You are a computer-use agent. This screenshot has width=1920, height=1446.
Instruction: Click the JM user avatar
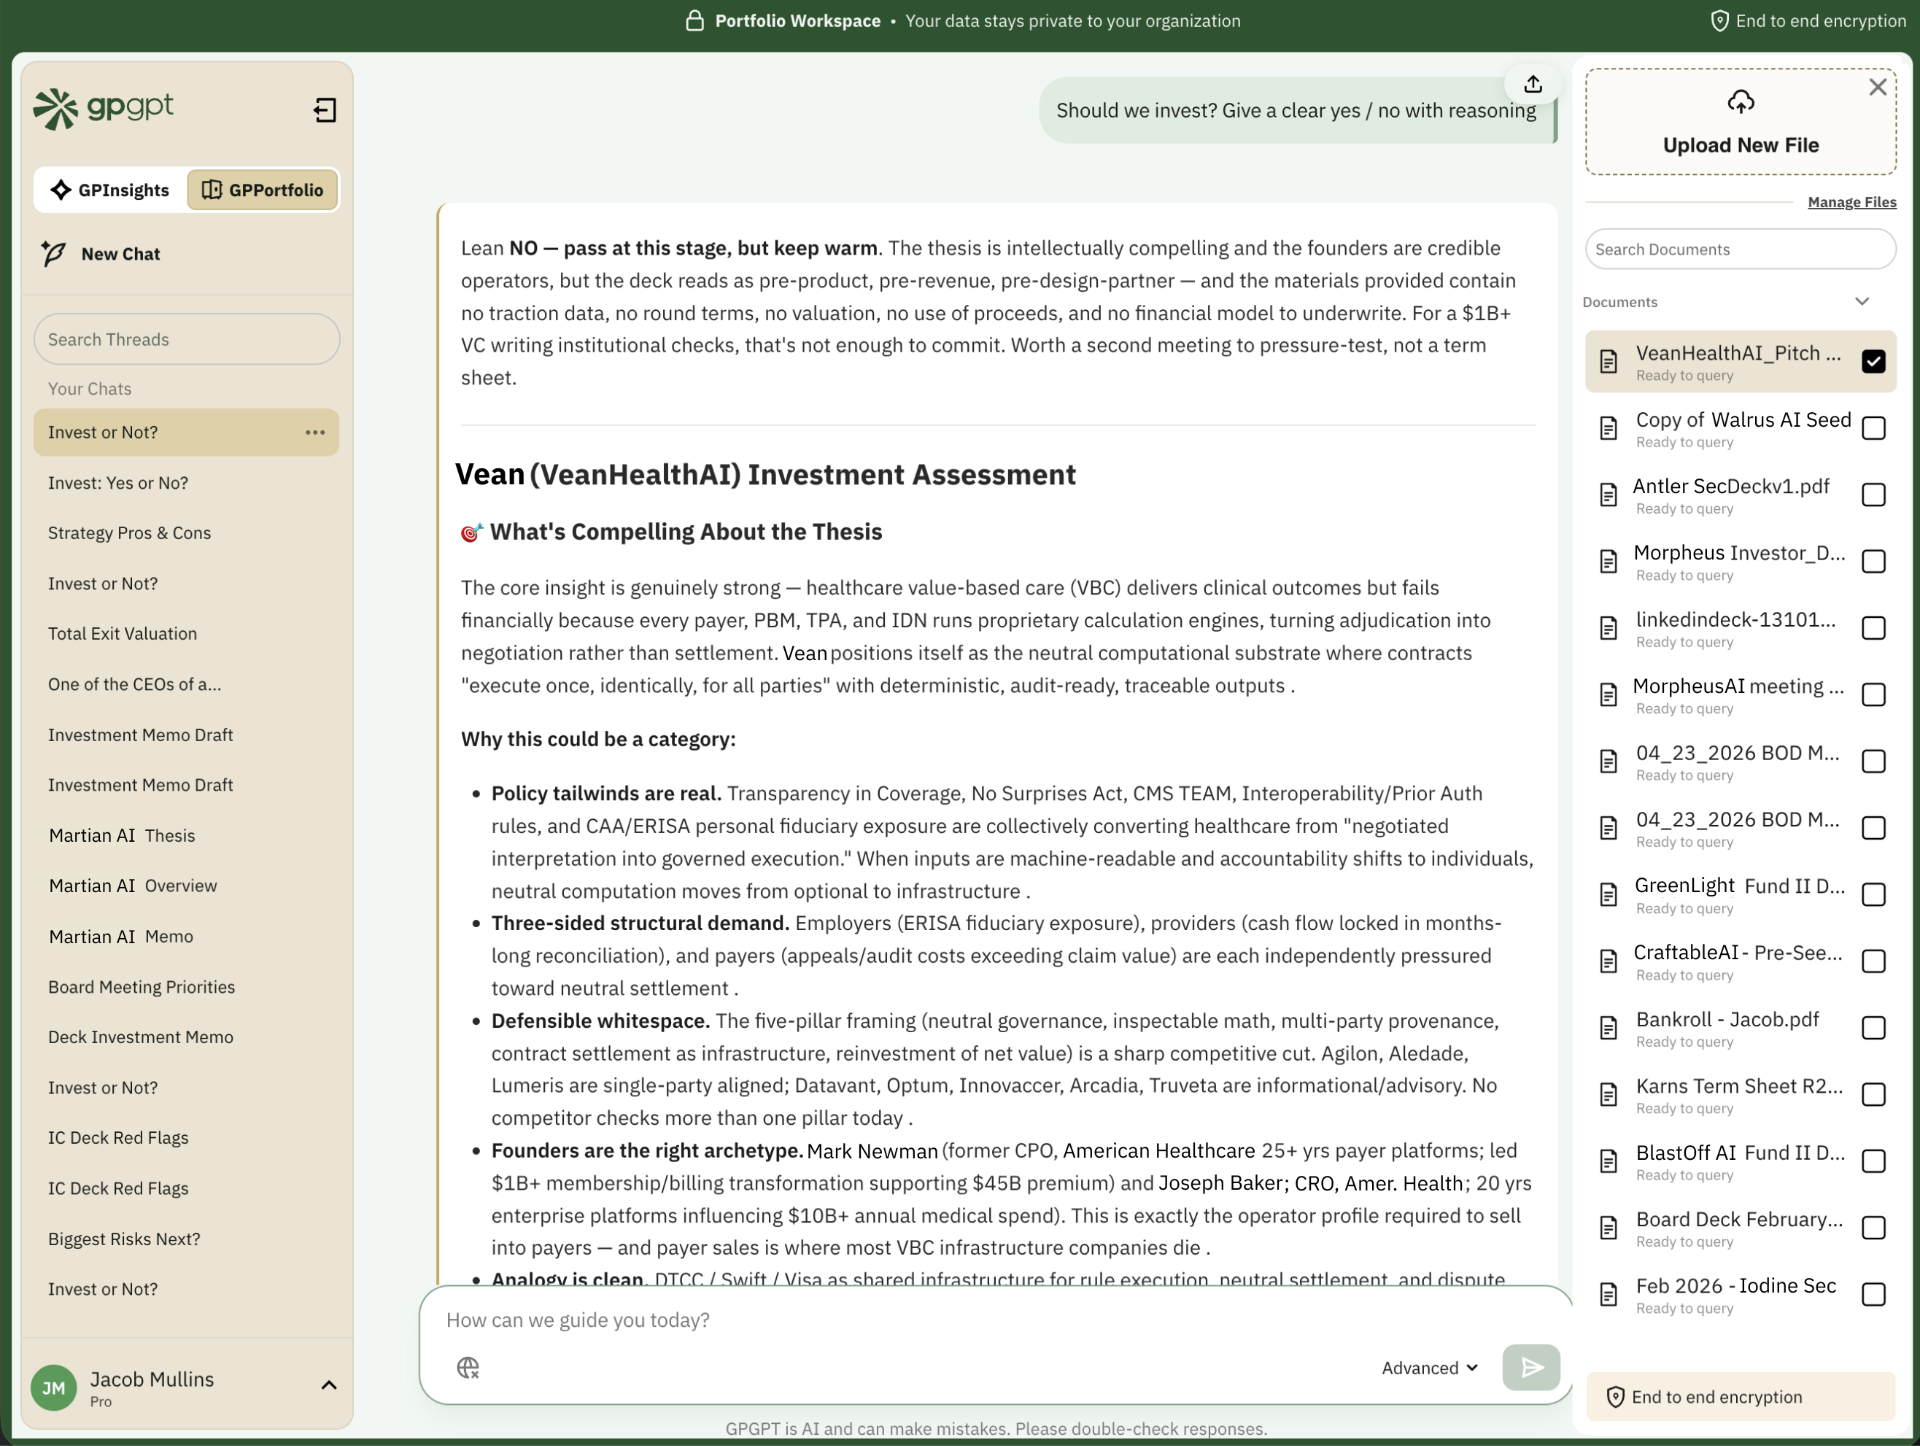(54, 1388)
